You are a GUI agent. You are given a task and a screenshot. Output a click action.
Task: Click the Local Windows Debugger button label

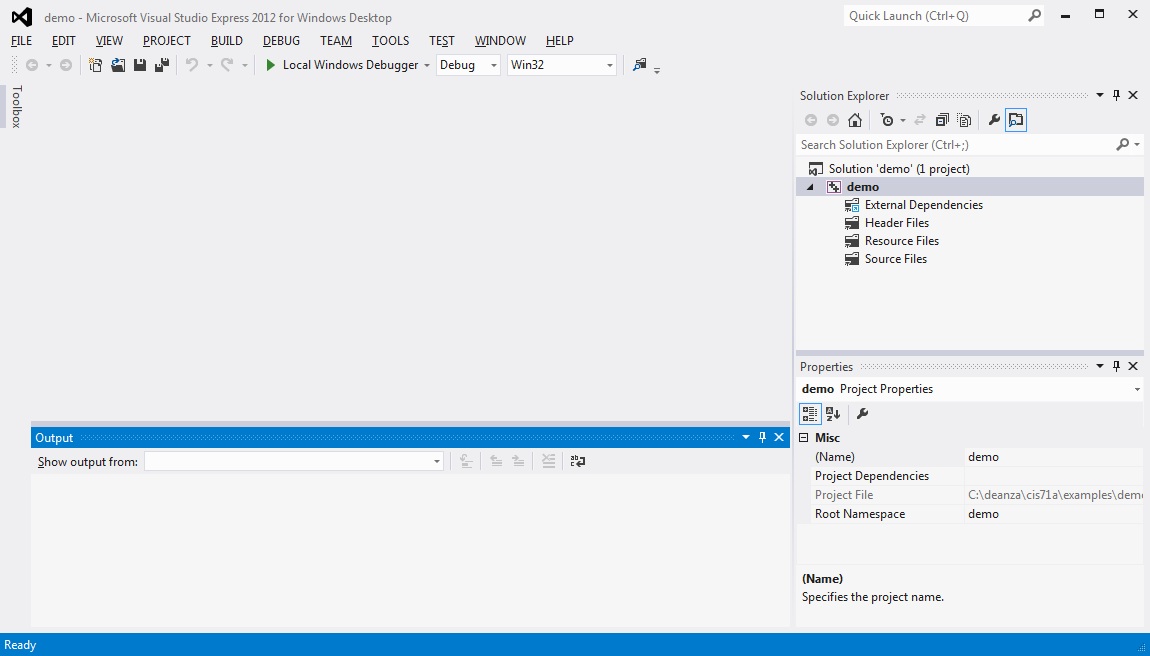tap(351, 65)
